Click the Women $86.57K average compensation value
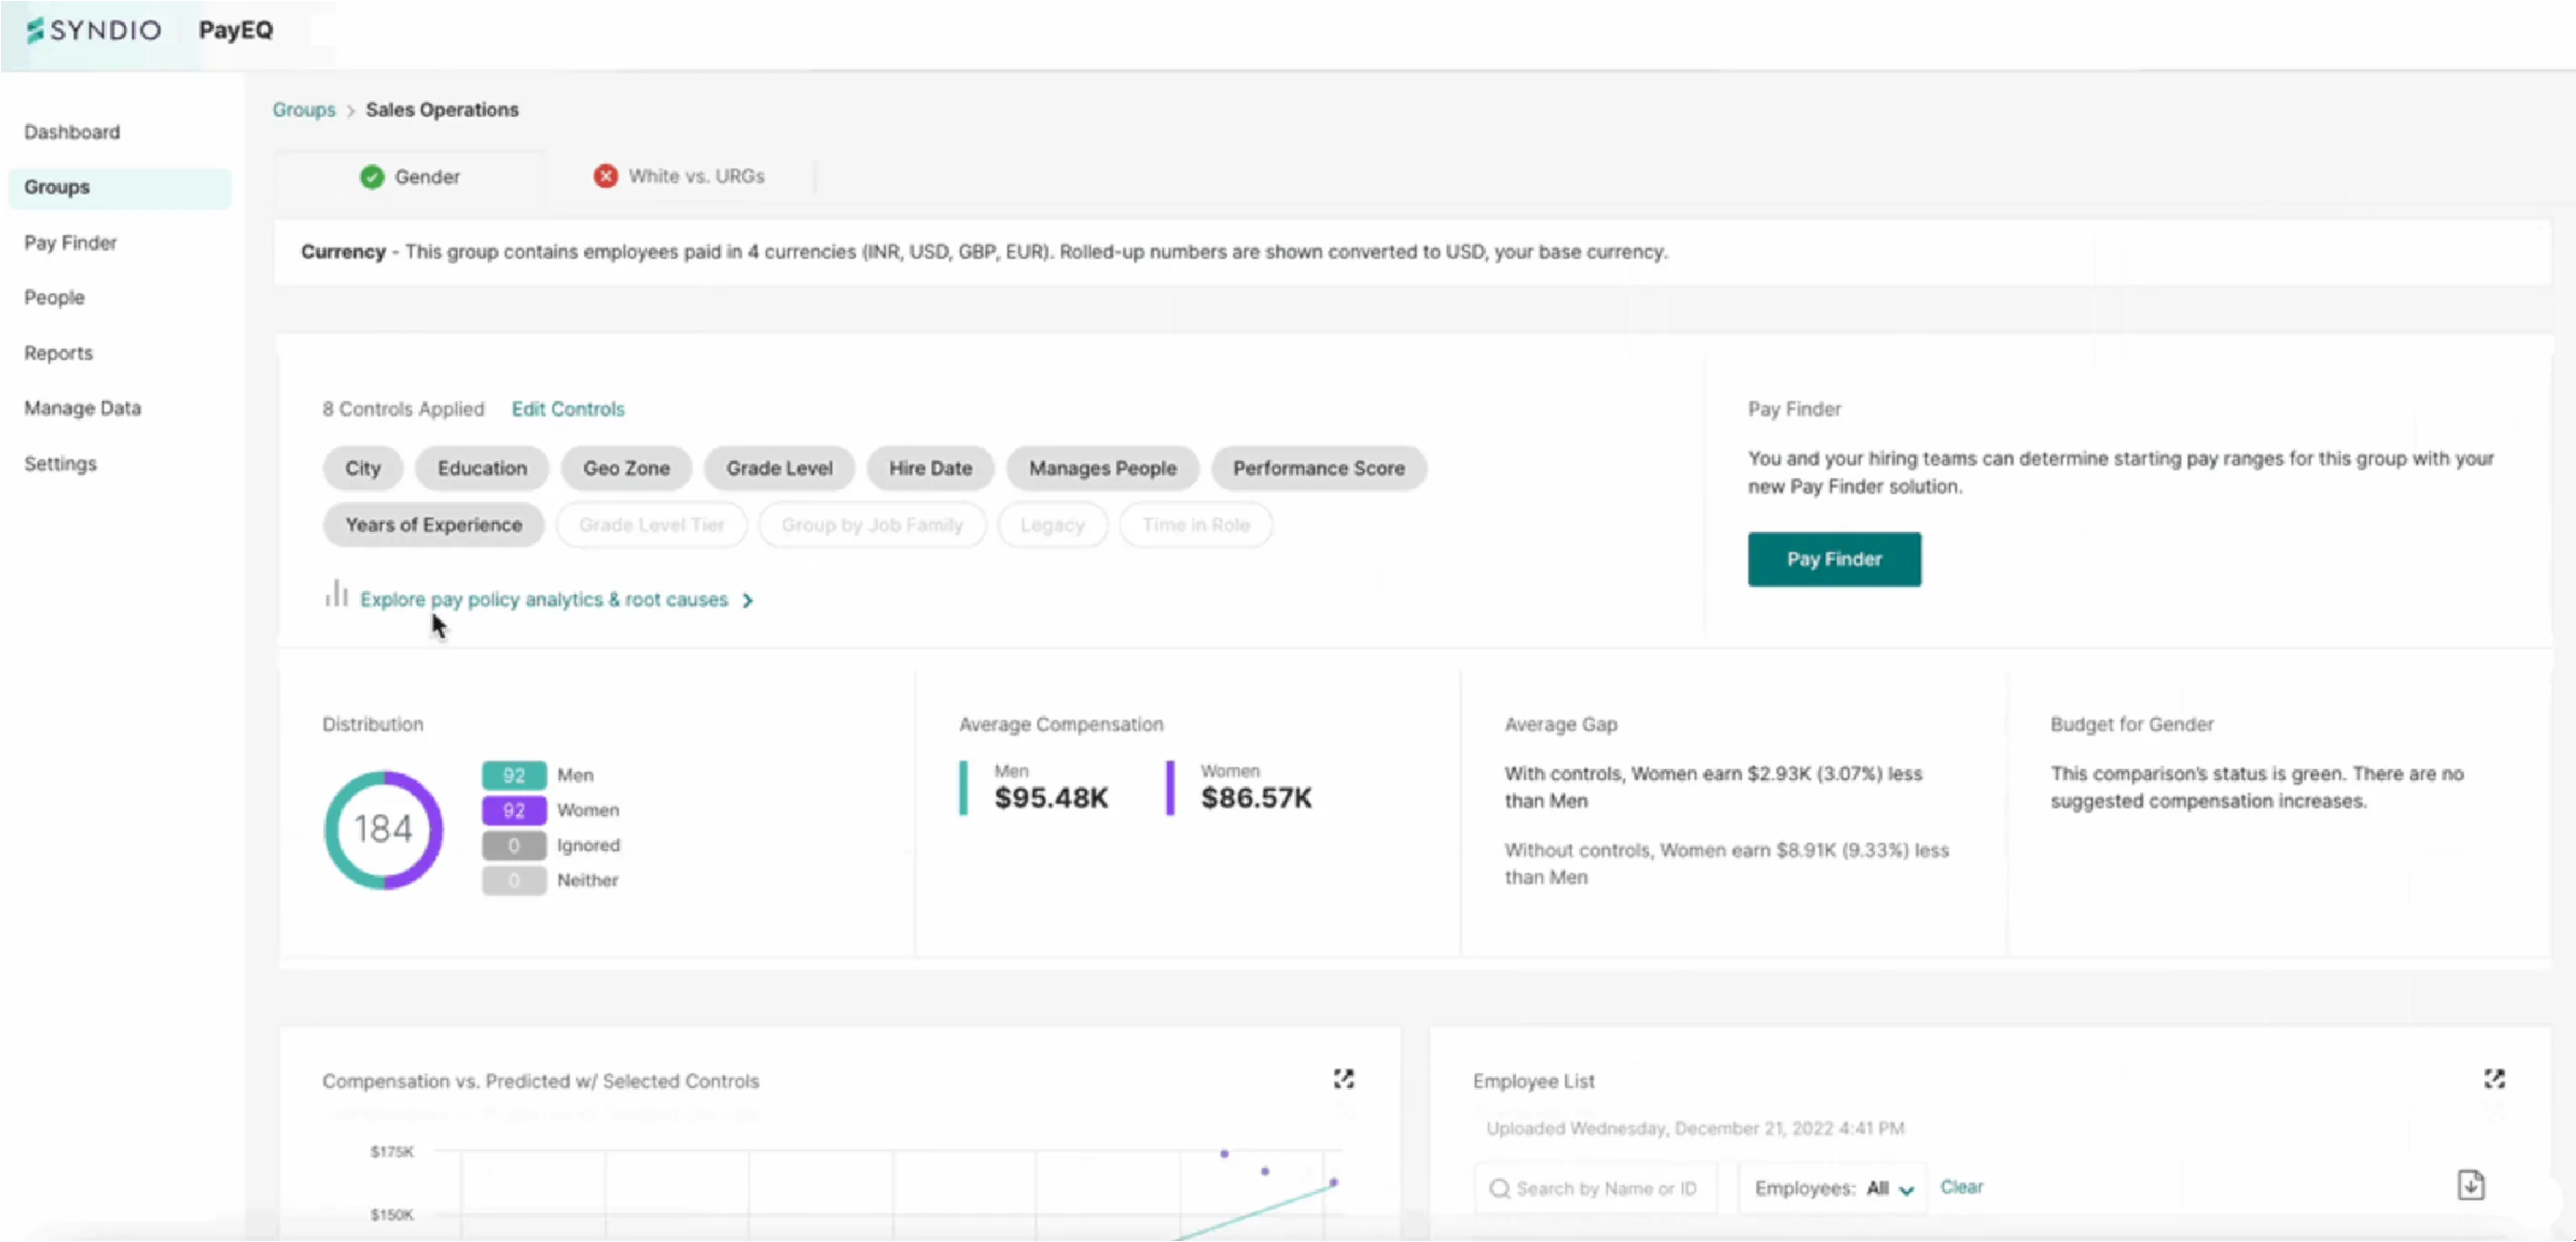The image size is (2576, 1242). tap(1256, 798)
